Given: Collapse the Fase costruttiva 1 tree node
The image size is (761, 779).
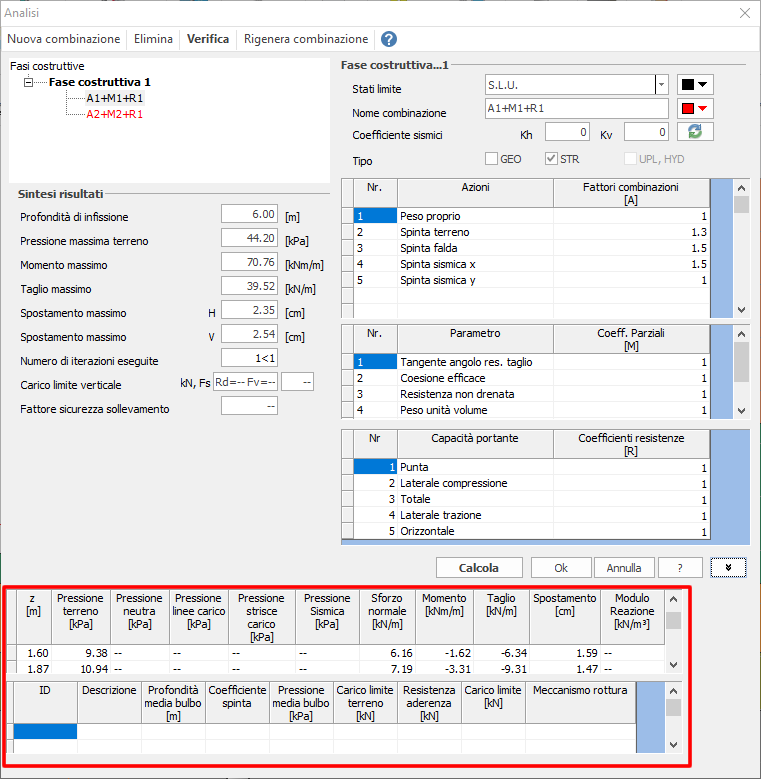Looking at the screenshot, I should pyautogui.click(x=29, y=82).
